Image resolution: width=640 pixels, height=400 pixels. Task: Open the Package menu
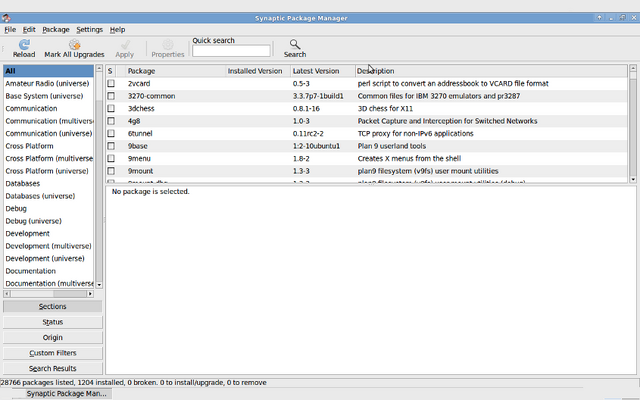point(56,30)
